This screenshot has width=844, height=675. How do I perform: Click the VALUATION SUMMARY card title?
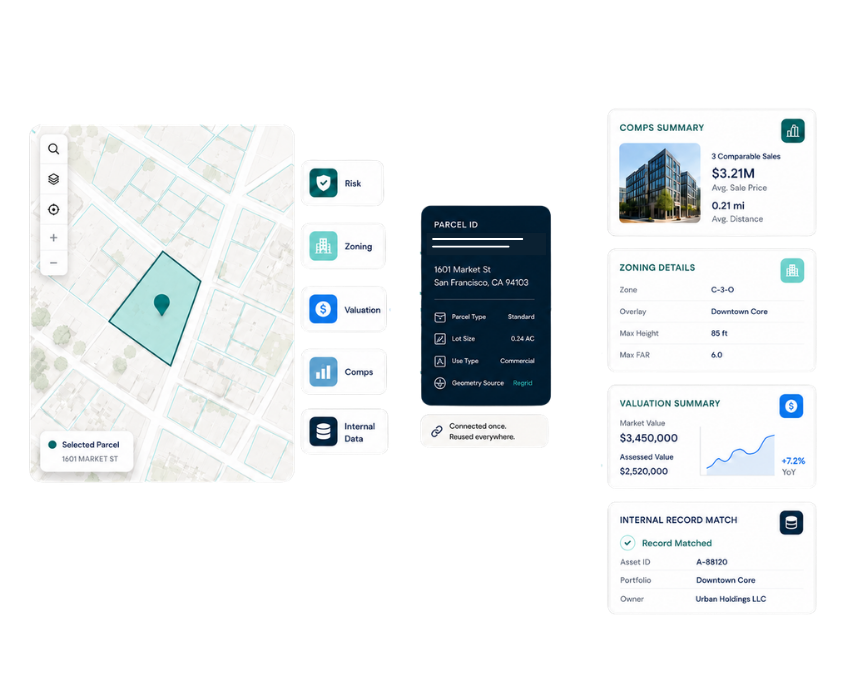pos(670,404)
